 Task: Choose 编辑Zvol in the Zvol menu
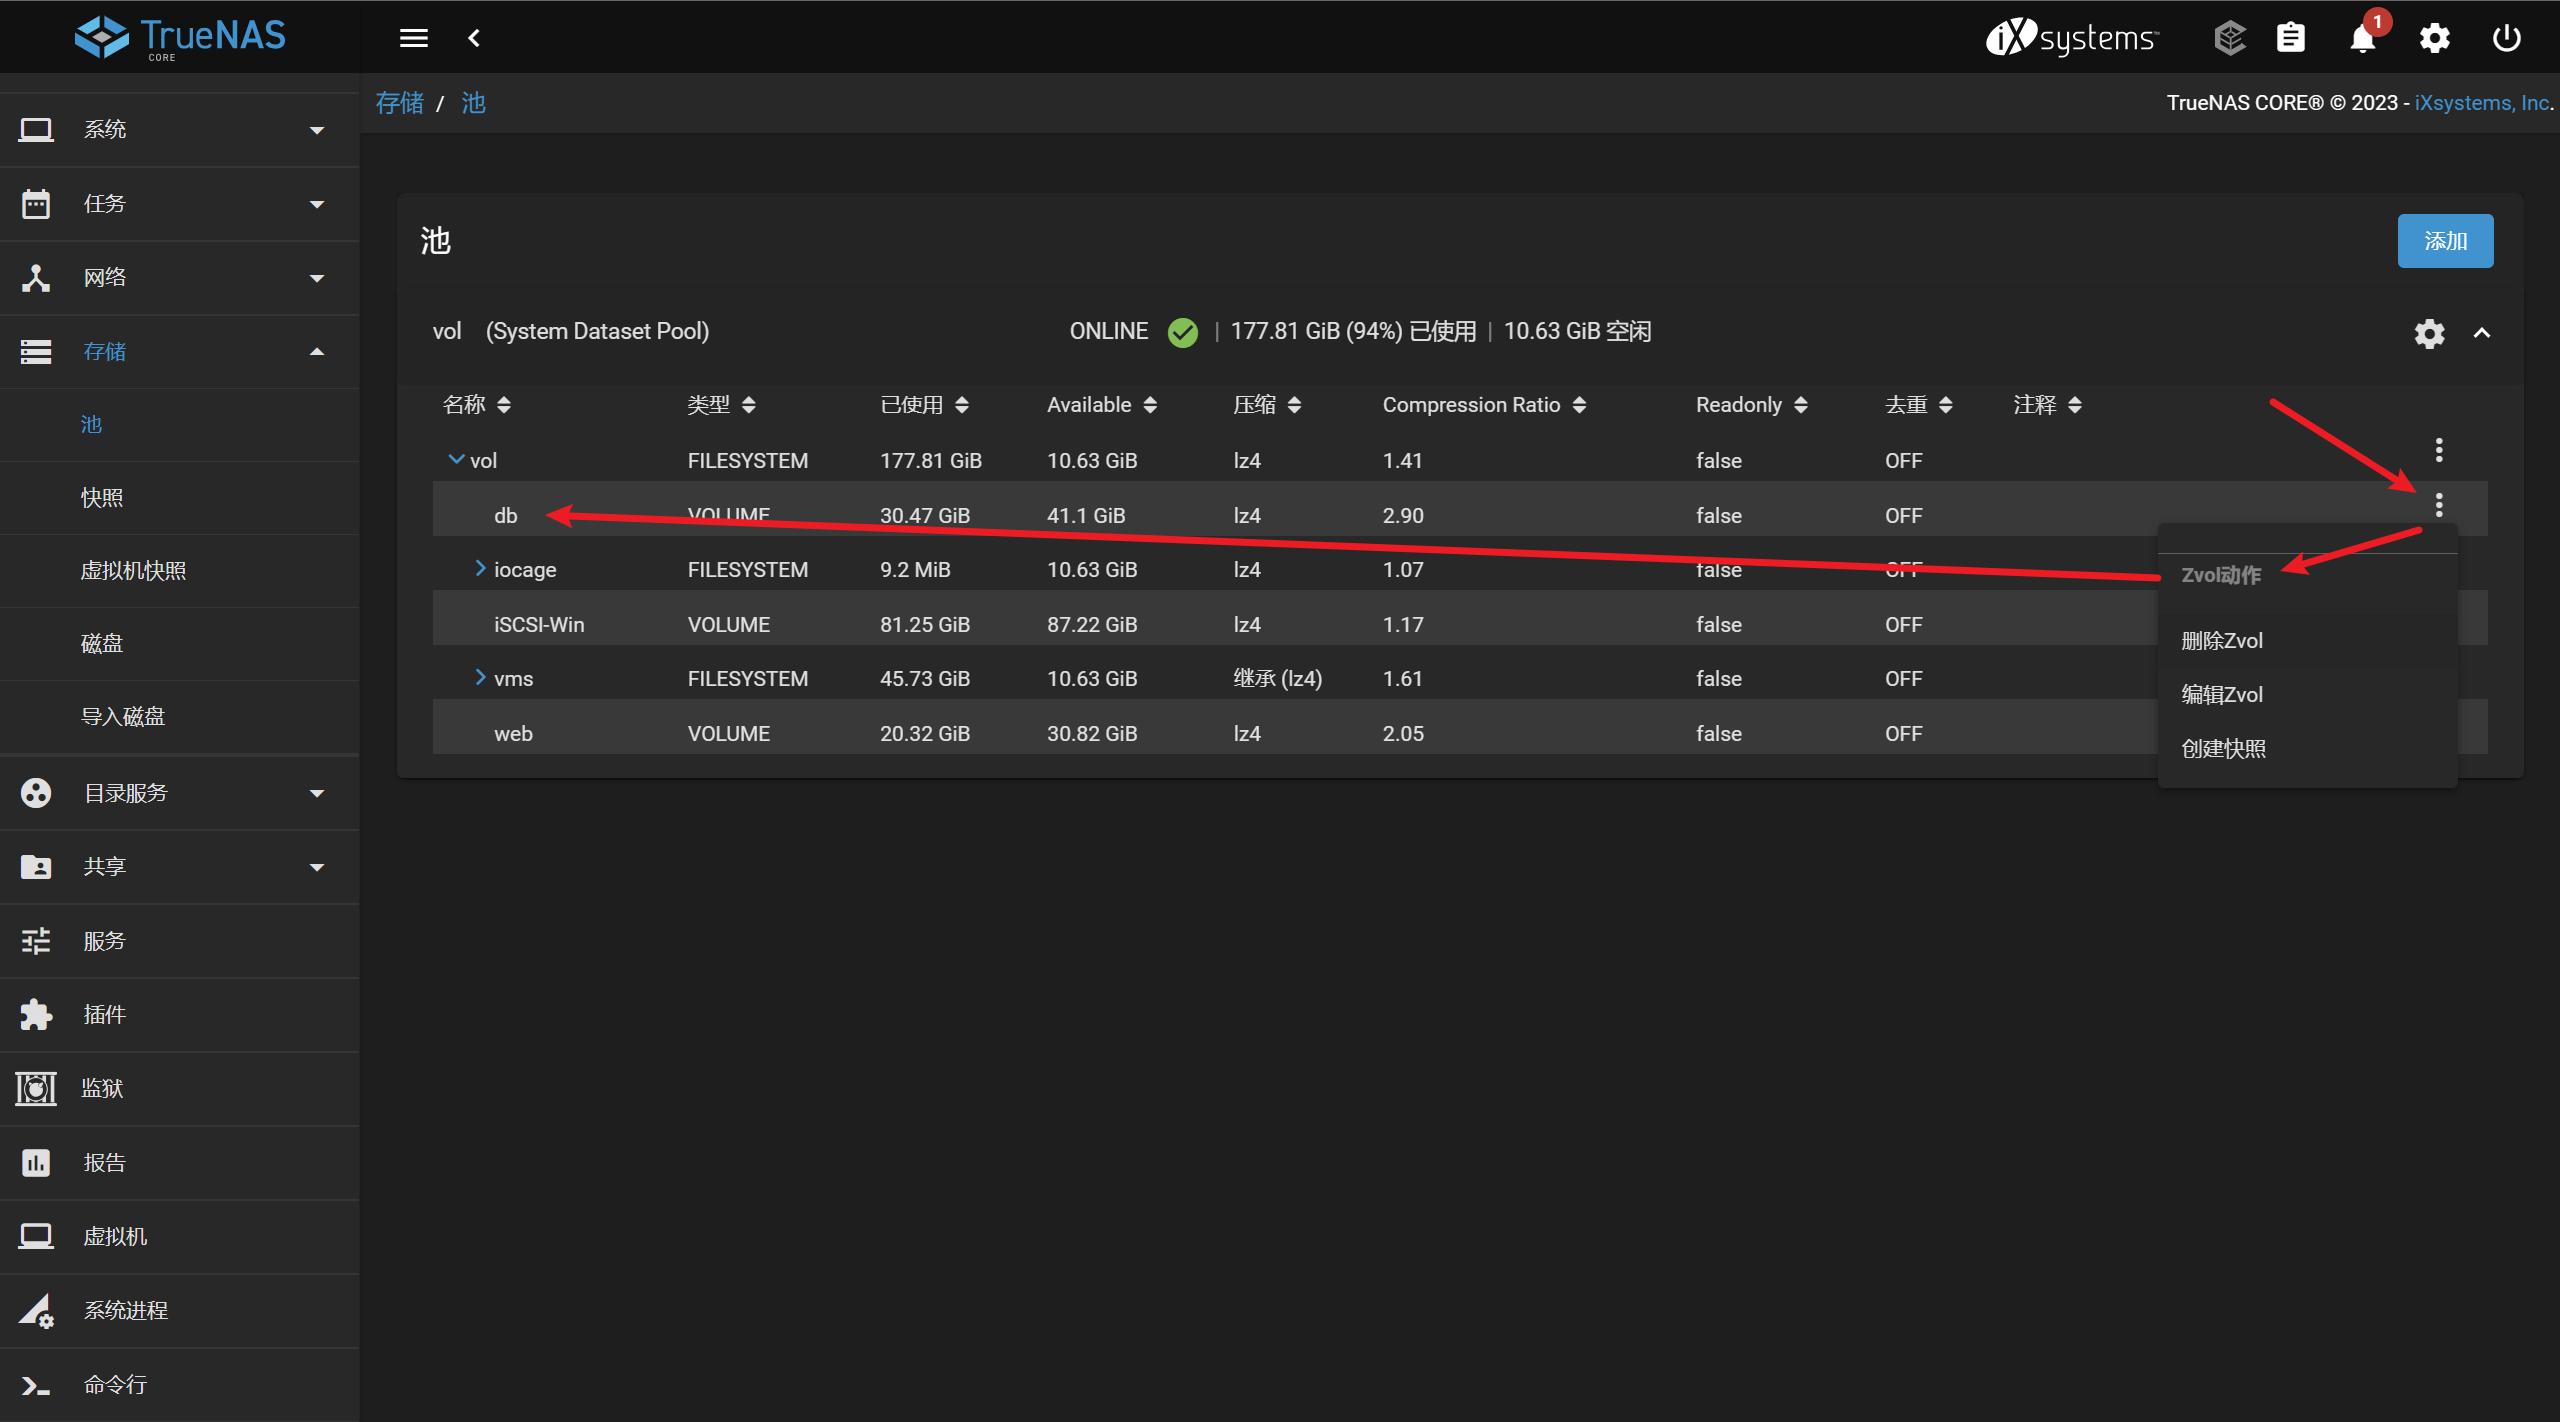[2222, 695]
